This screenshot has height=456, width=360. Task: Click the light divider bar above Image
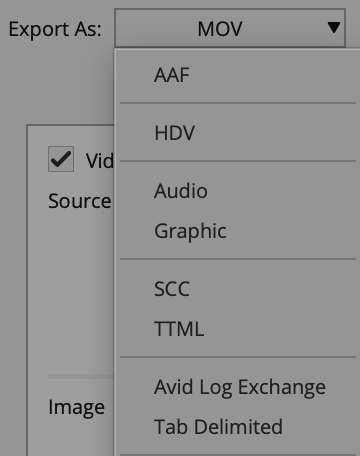pyautogui.click(x=81, y=376)
